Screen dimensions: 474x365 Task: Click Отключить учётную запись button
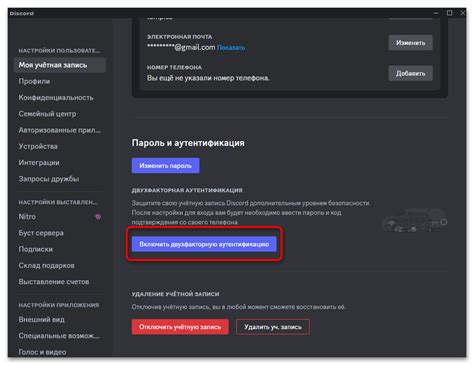coord(180,327)
